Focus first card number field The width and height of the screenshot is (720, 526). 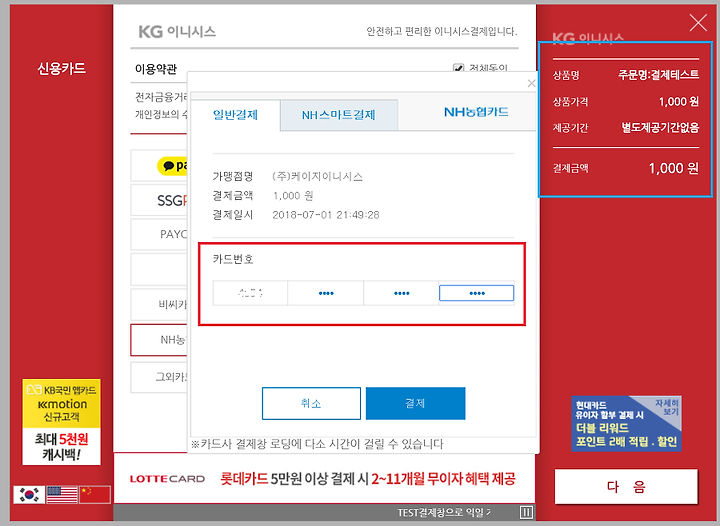[250, 293]
